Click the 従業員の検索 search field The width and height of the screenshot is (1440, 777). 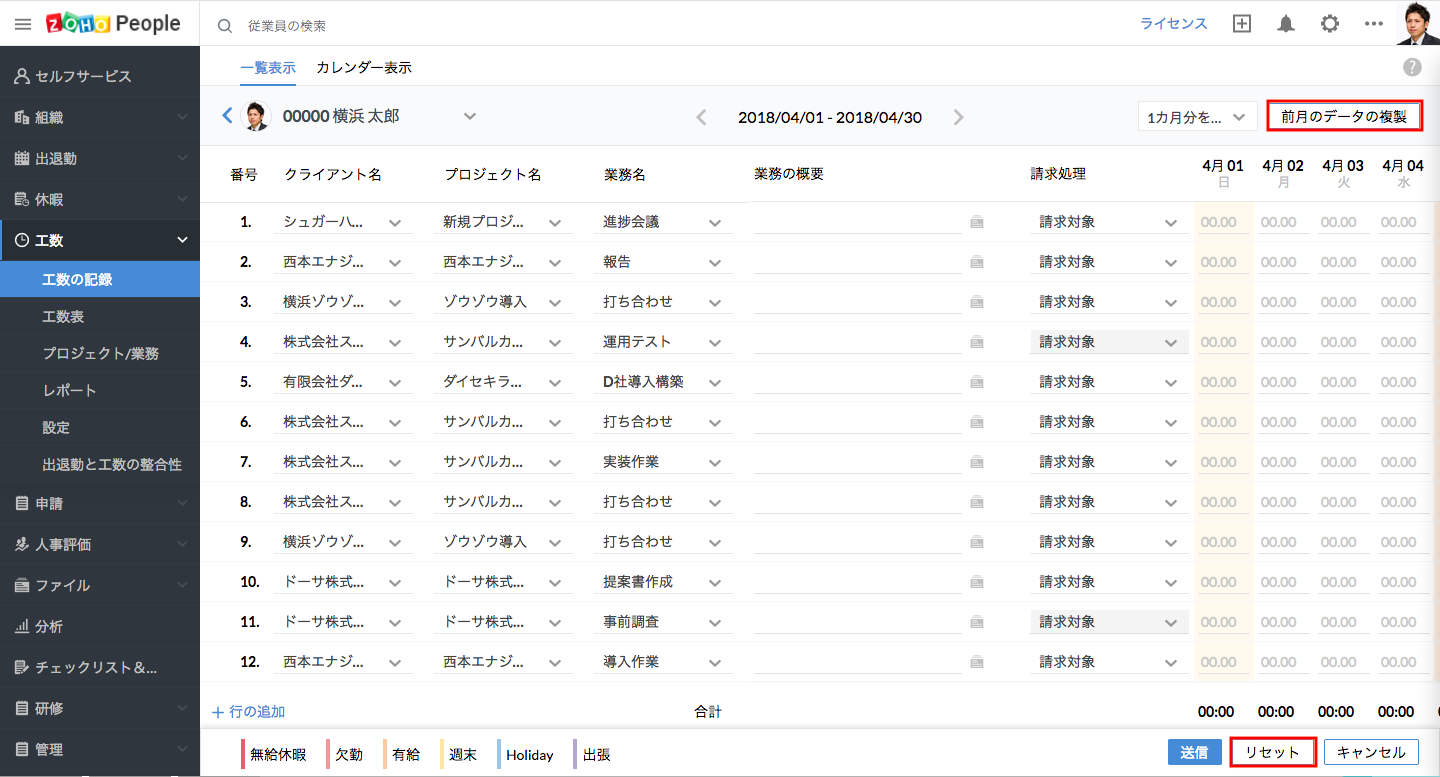[400, 25]
